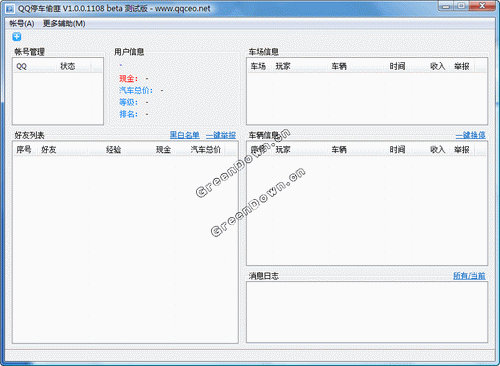This screenshot has width=500, height=366.
Task: Click the 黑白名单 link
Action: click(x=184, y=135)
